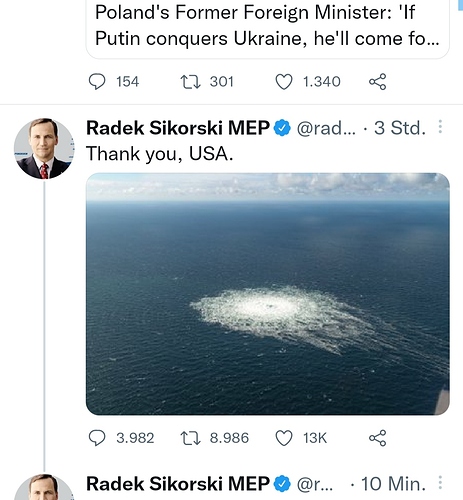View the sea gas leak photo
This screenshot has width=463, height=500.
[x=268, y=294]
